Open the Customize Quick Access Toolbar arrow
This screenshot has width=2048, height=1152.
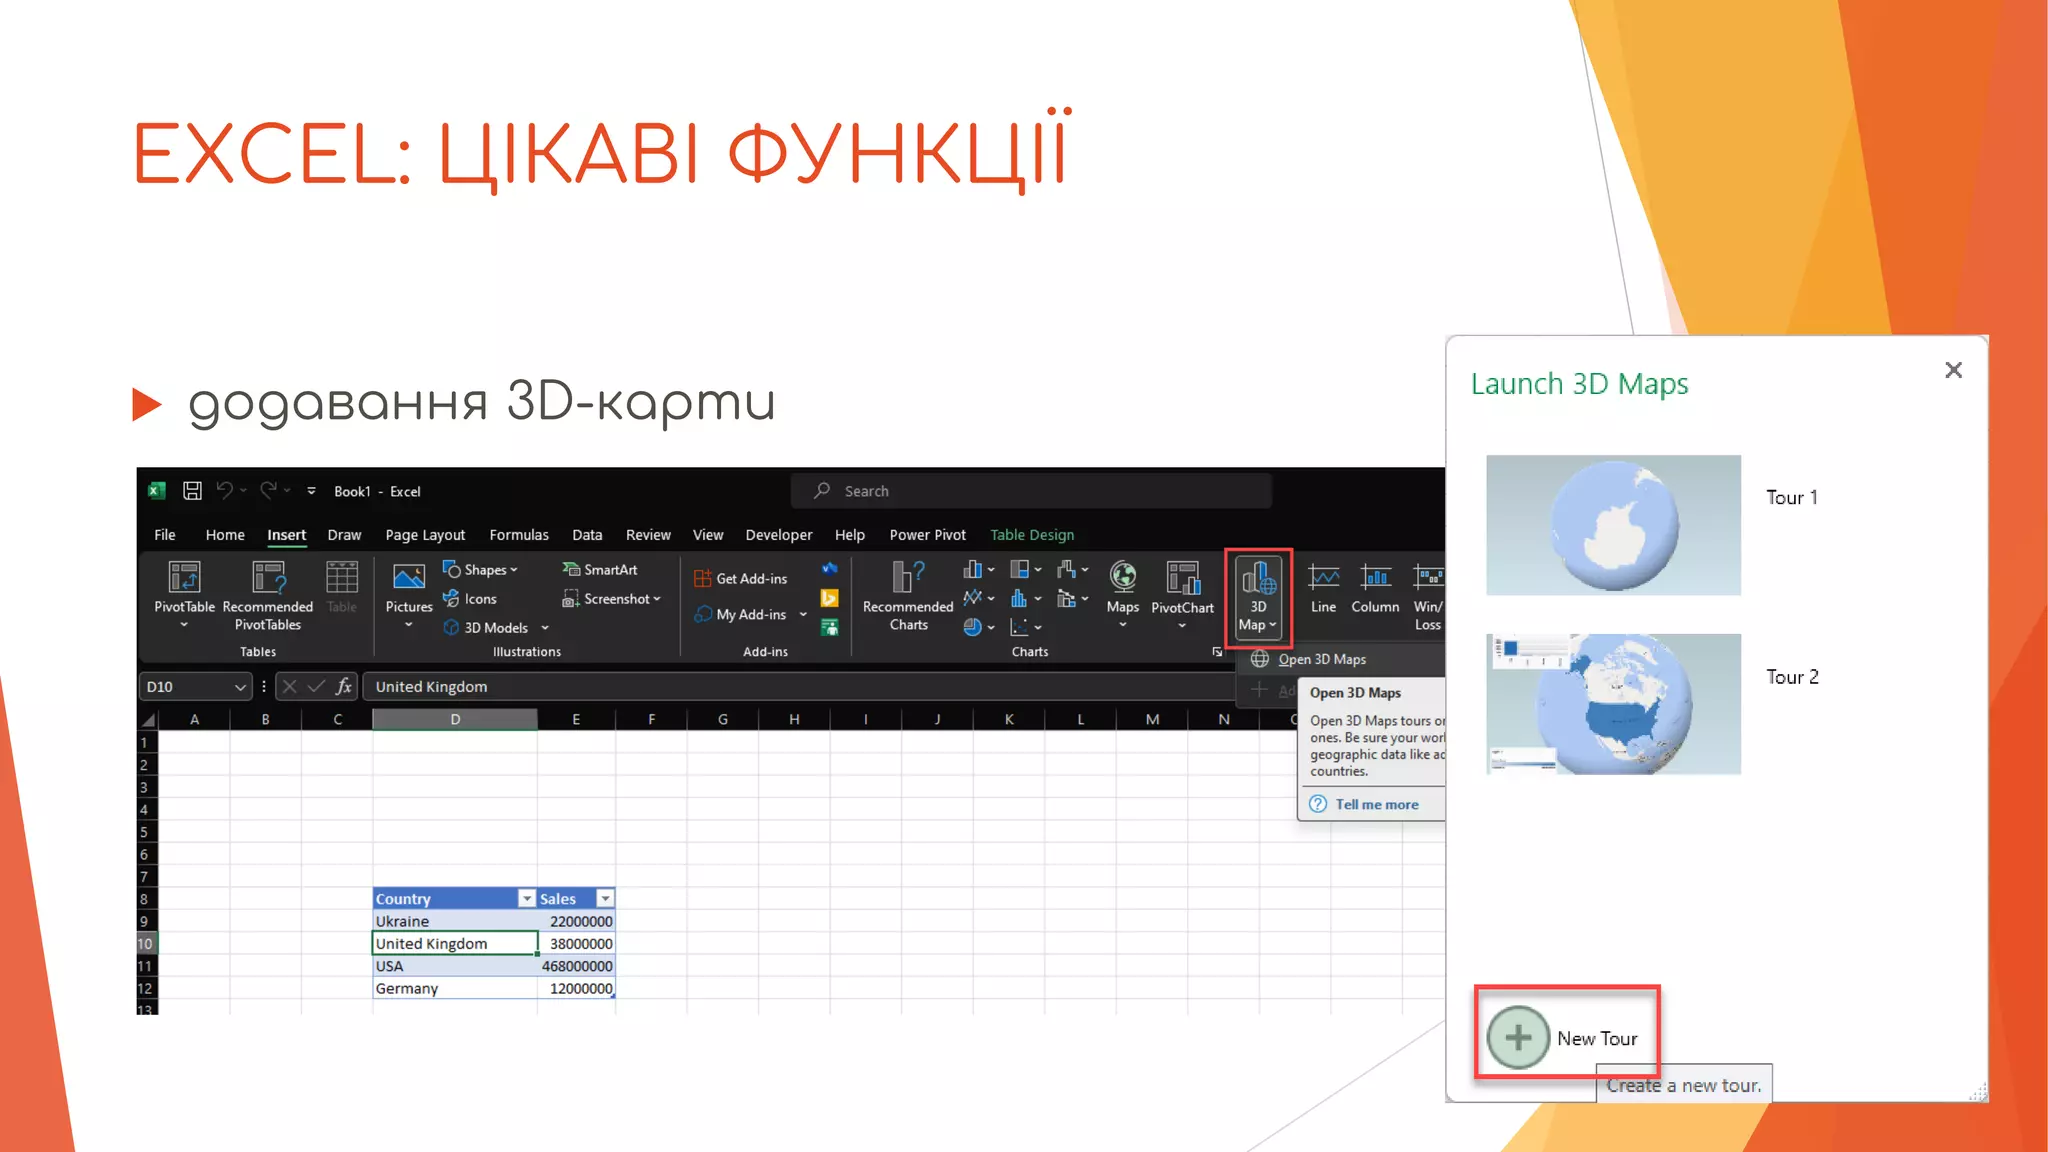tap(311, 490)
